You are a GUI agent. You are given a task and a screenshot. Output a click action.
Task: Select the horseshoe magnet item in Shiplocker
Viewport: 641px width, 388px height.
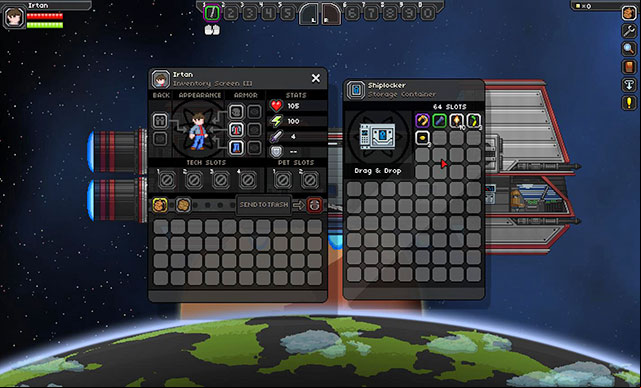[422, 121]
